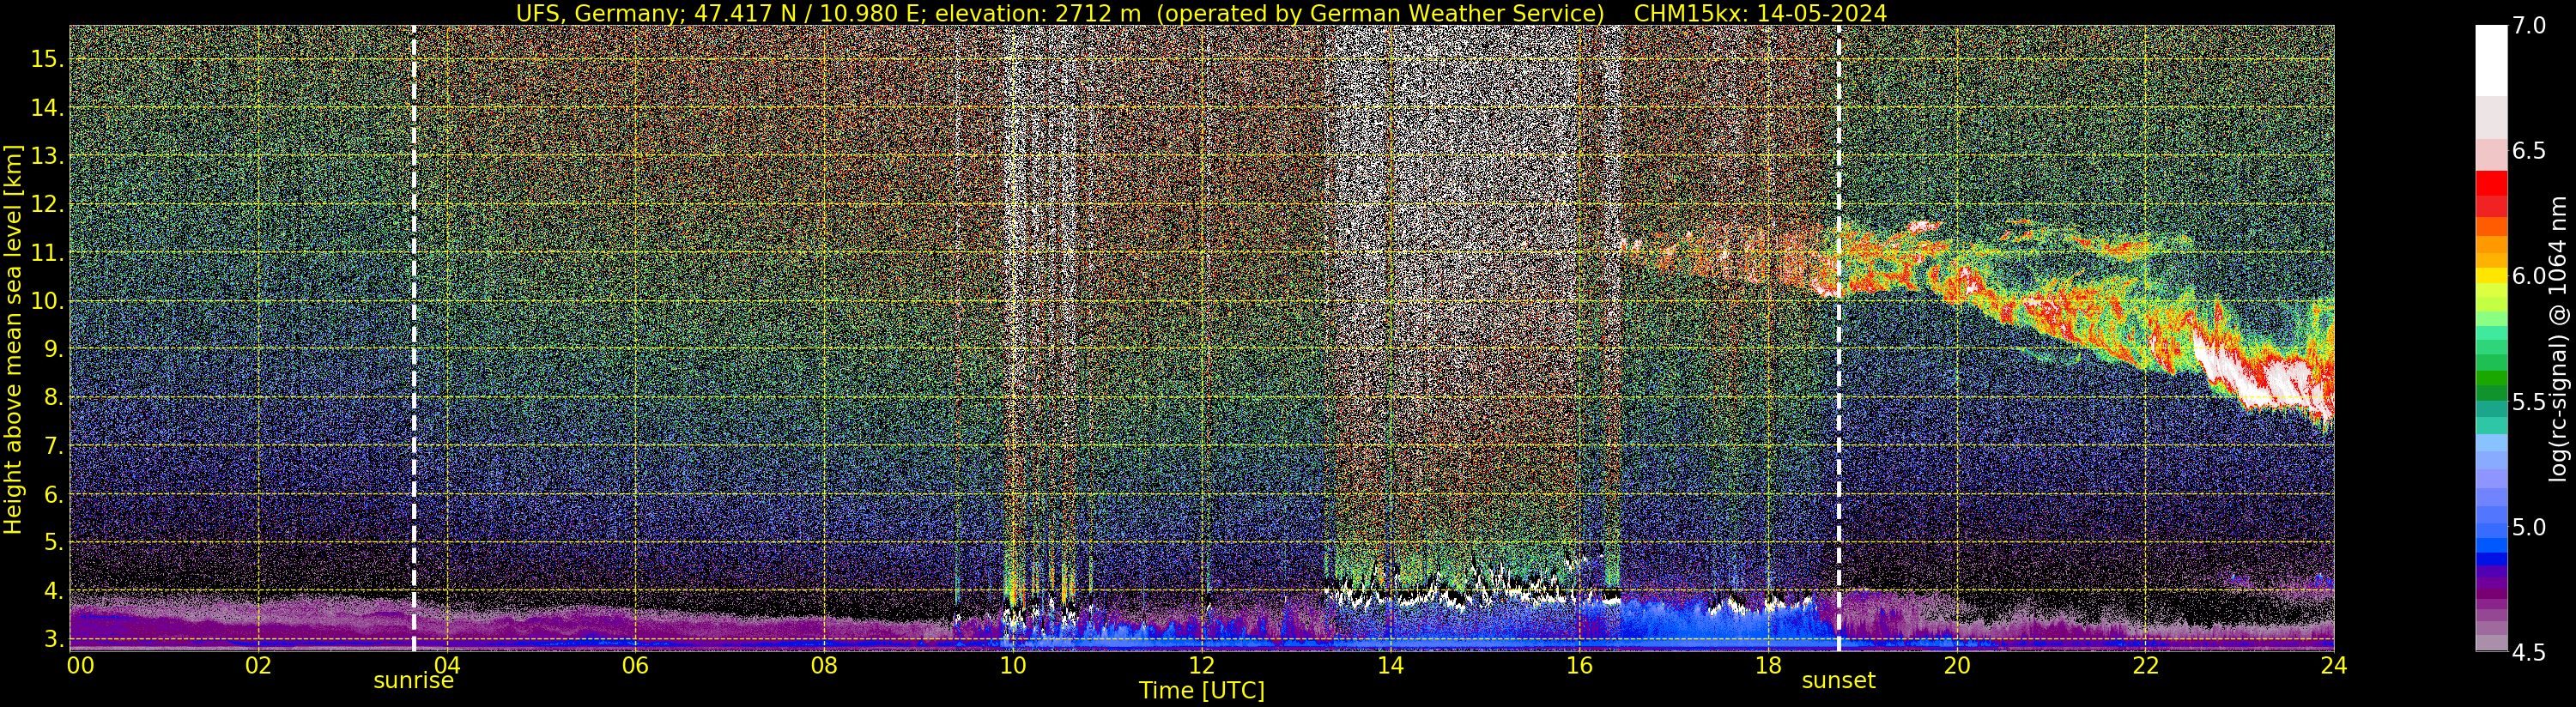Click the white dashed sunset line
The image size is (2576, 707).
[x=1838, y=338]
